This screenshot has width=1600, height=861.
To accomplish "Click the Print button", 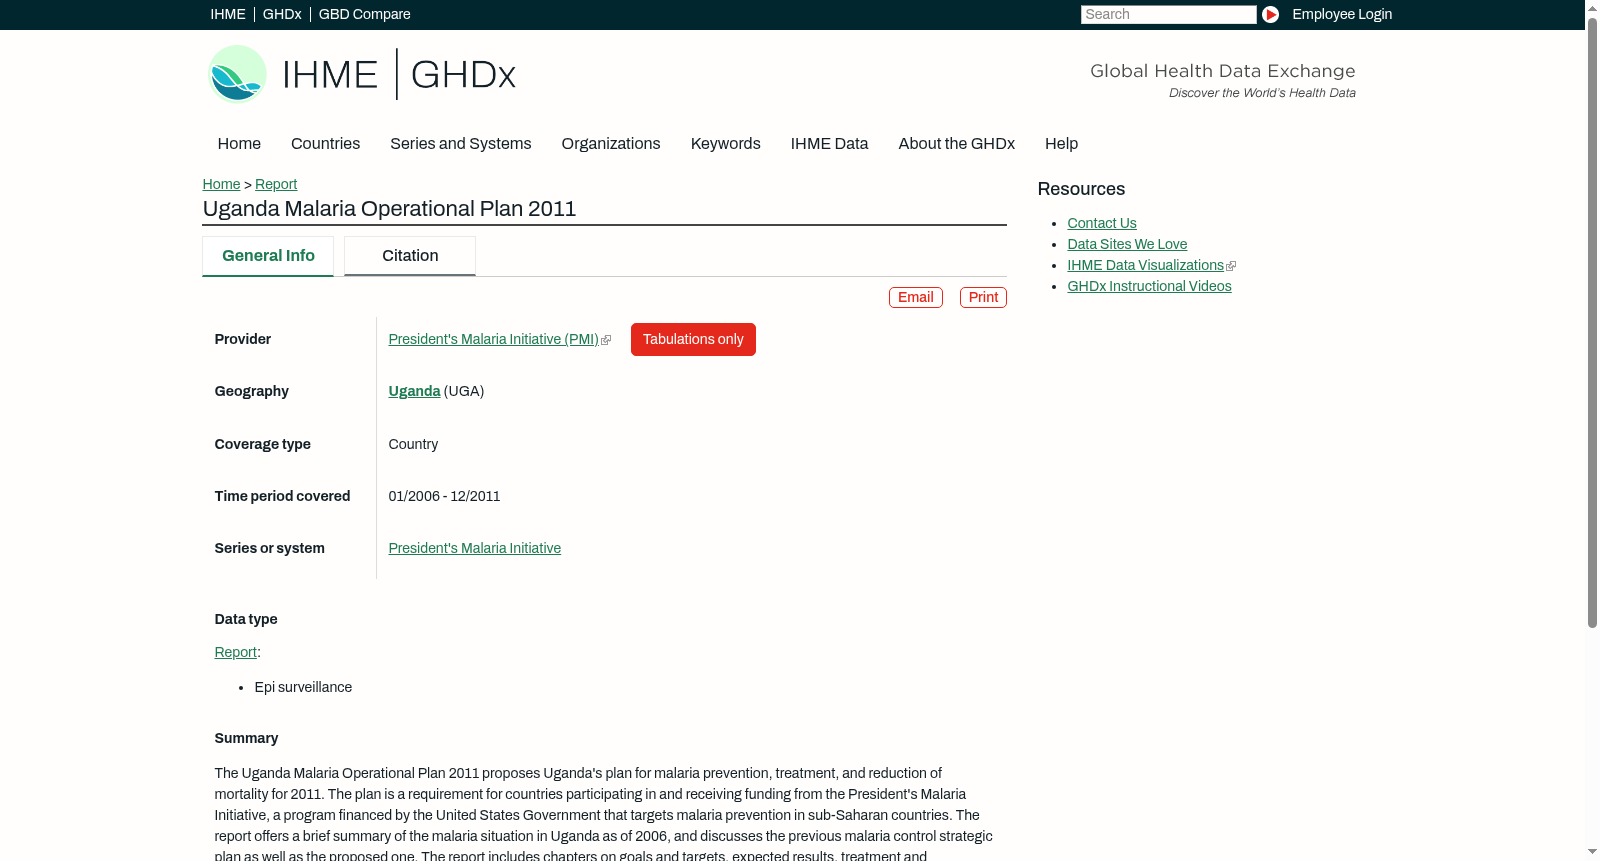I will 983,297.
